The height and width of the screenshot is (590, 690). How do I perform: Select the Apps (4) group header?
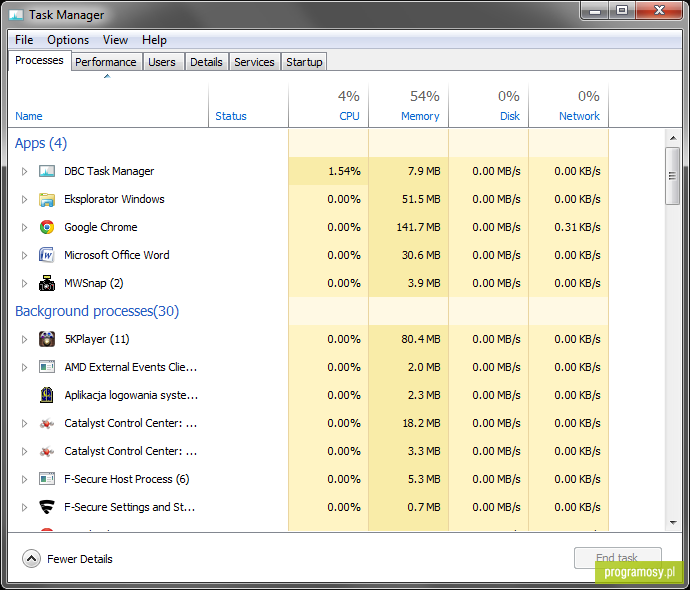click(41, 143)
